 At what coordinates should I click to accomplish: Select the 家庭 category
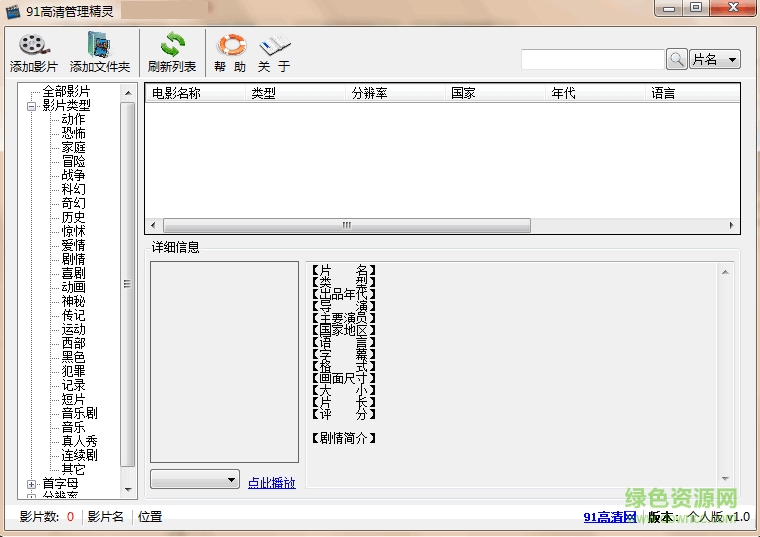click(73, 147)
